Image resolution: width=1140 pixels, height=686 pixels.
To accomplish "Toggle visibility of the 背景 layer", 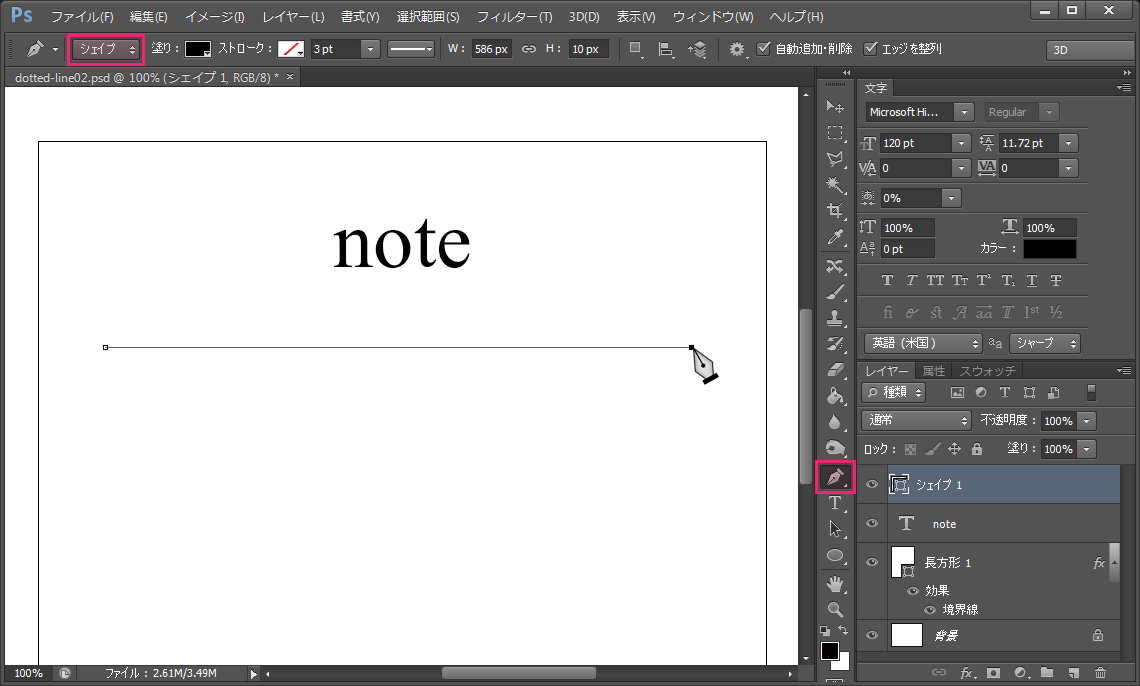I will pos(872,635).
